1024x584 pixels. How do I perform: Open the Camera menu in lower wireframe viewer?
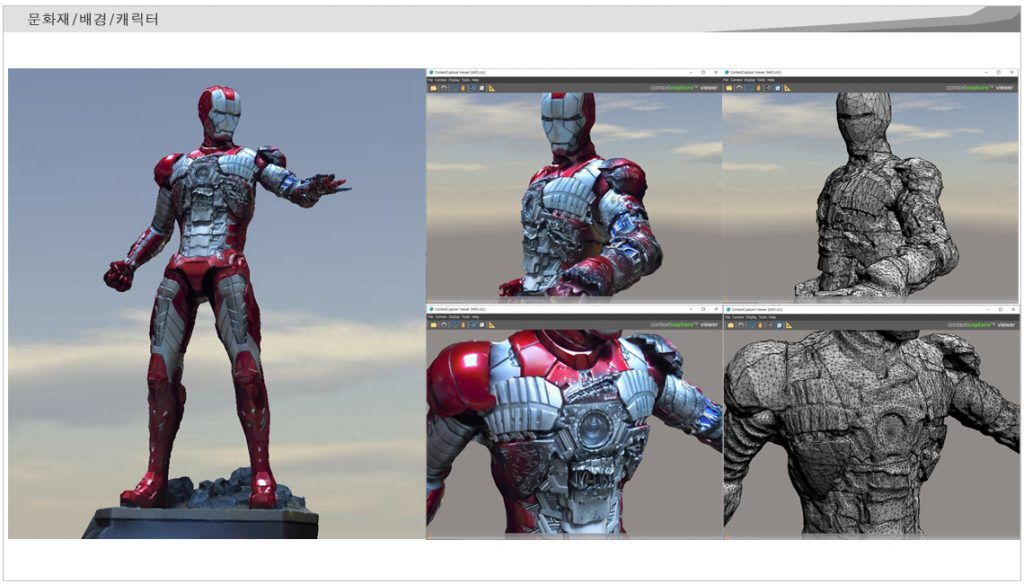(x=737, y=317)
